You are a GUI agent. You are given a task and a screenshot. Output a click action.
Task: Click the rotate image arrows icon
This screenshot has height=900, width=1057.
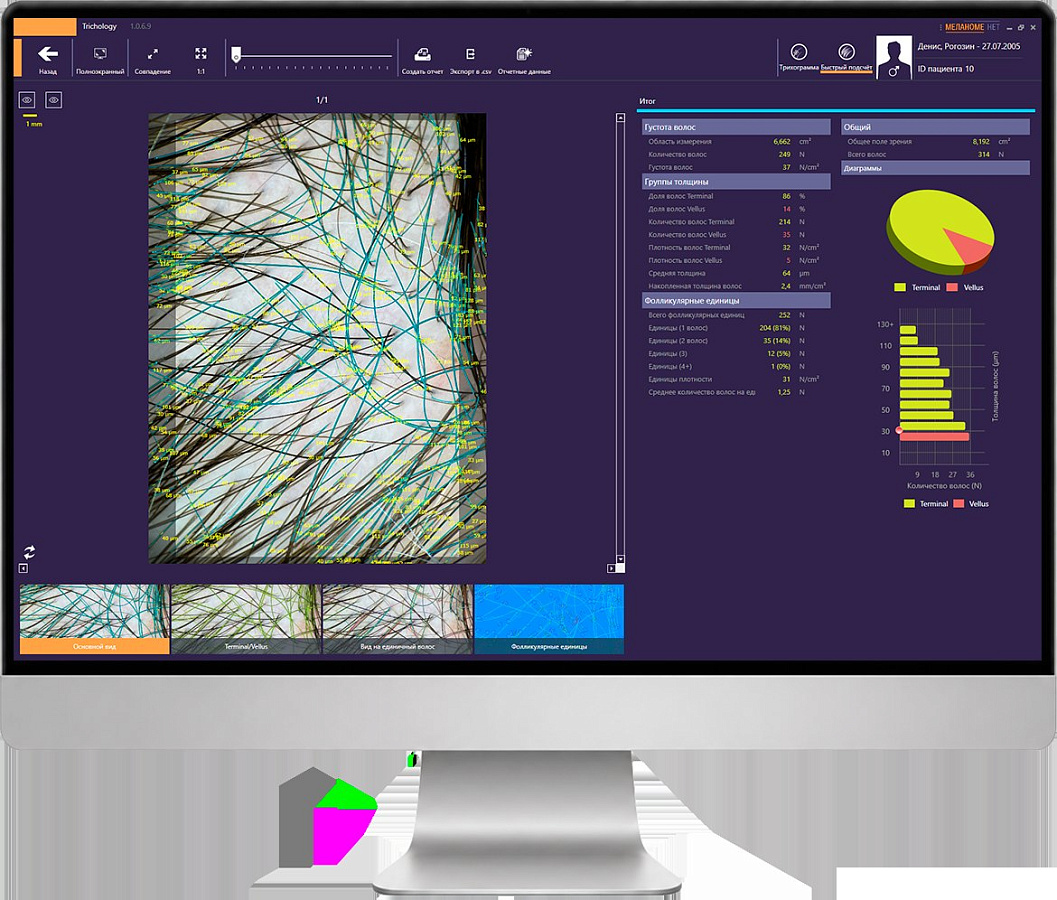tap(29, 552)
